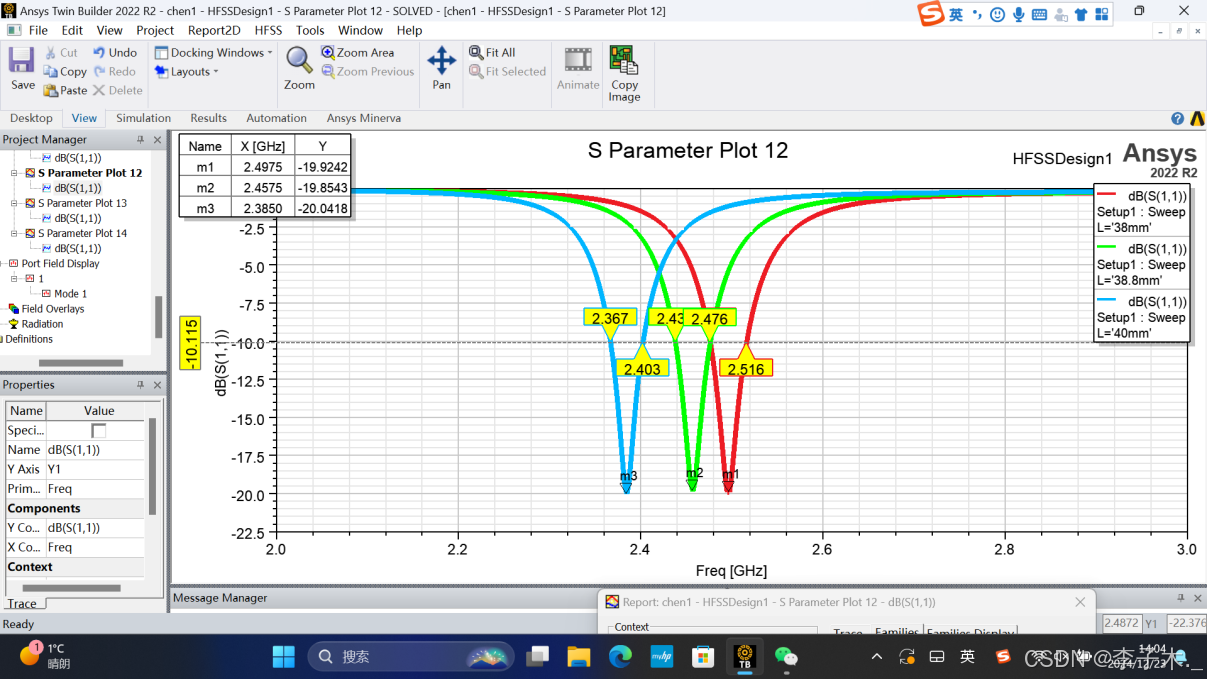Click the Ansys logo icon beside Help

[x=1196, y=119]
